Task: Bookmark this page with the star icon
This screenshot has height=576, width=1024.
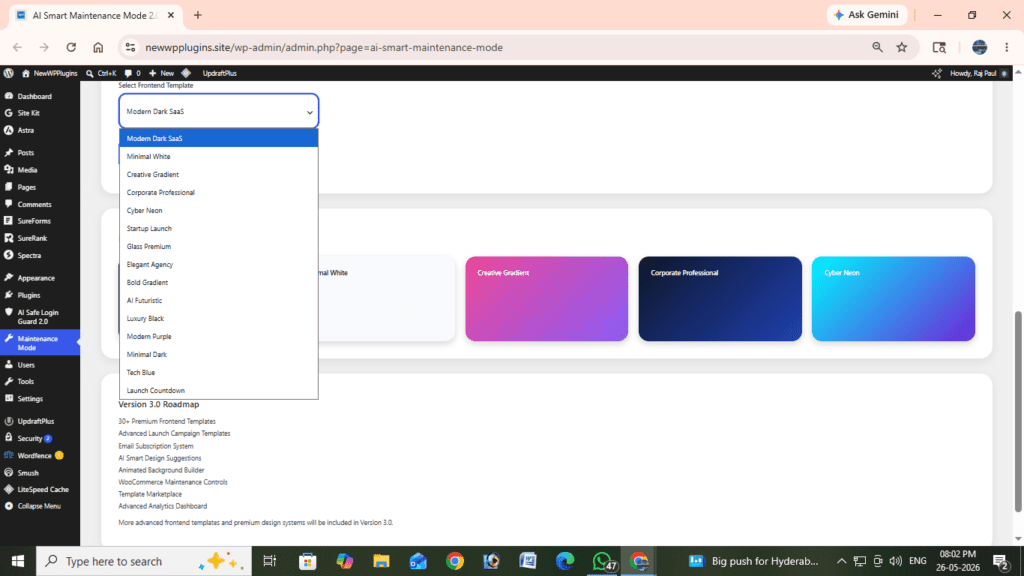Action: (x=902, y=47)
